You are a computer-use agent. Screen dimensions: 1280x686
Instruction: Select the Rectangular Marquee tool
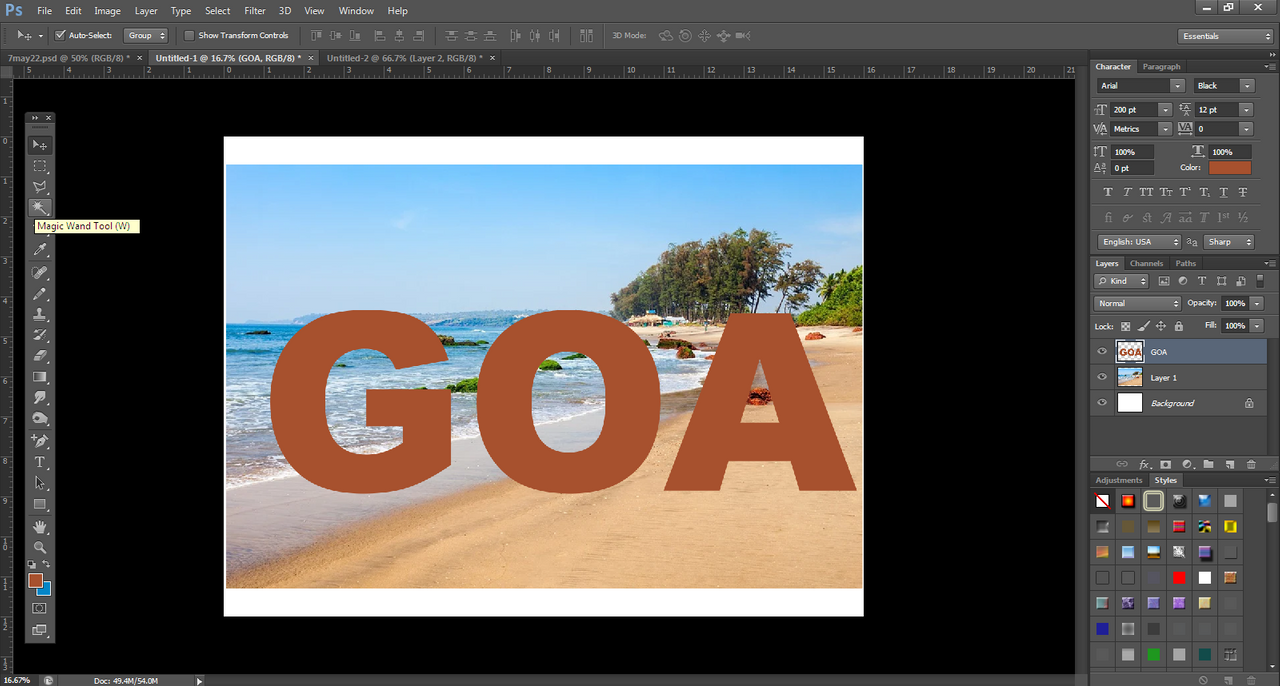coord(40,166)
